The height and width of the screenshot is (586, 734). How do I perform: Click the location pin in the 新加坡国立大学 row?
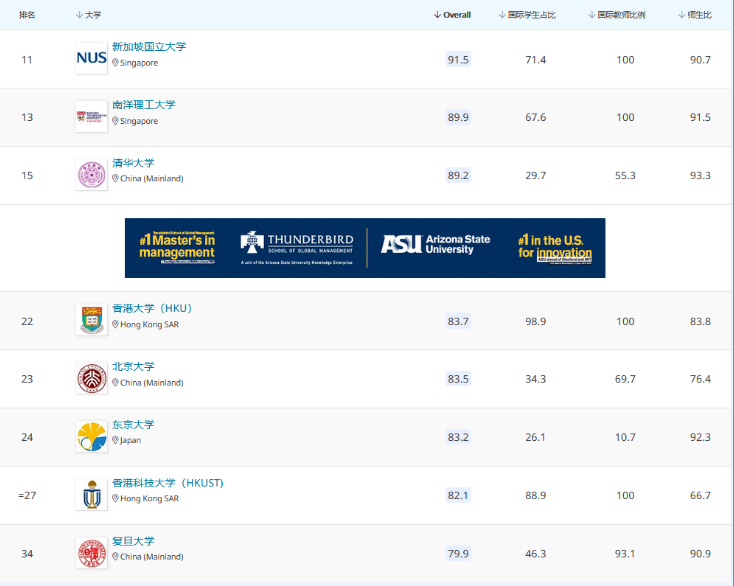pos(115,62)
